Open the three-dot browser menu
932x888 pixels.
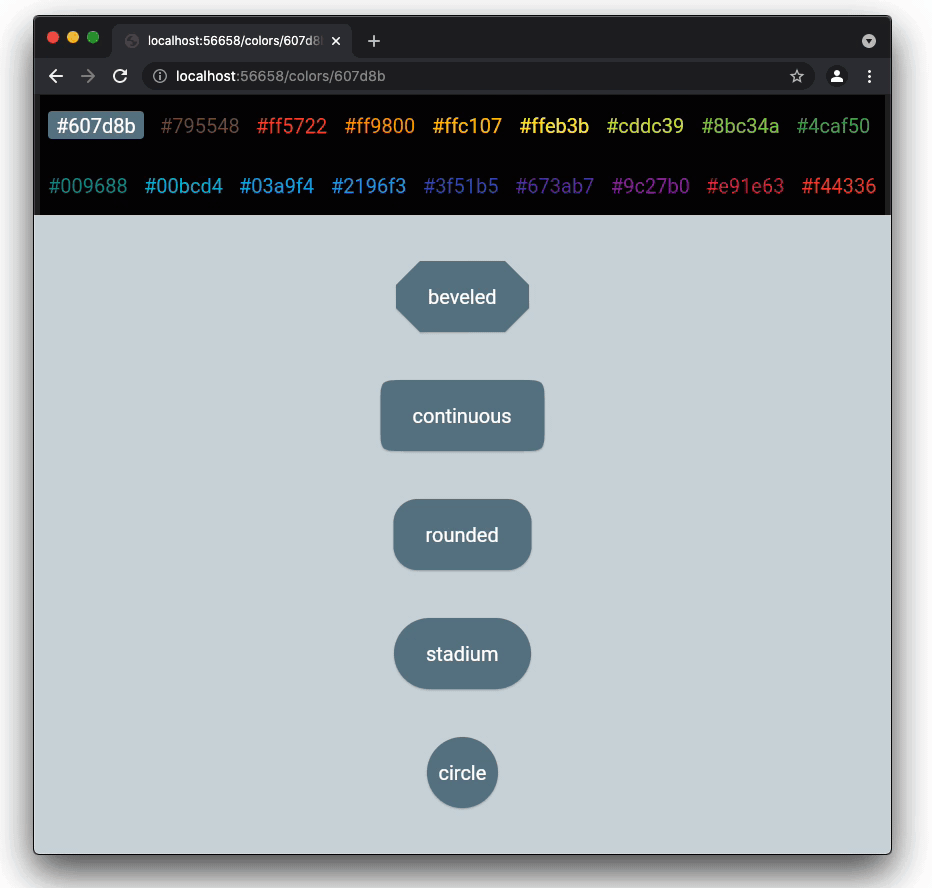(x=869, y=76)
